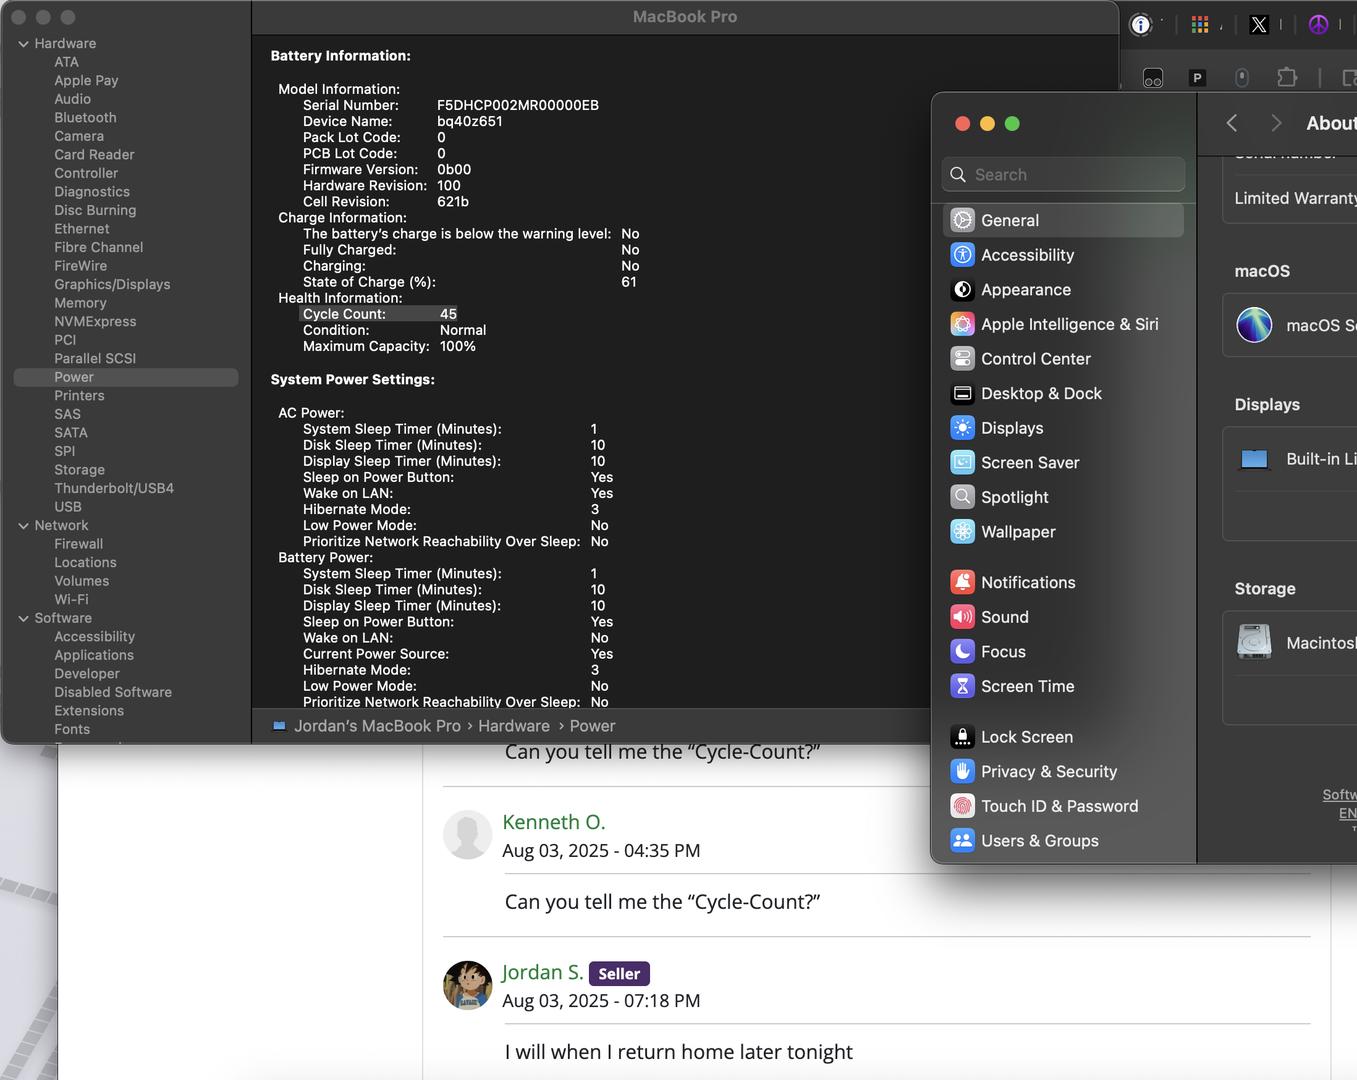Image resolution: width=1357 pixels, height=1080 pixels.
Task: Click Kenneth O.'s gray avatar placeholder
Action: pos(468,835)
